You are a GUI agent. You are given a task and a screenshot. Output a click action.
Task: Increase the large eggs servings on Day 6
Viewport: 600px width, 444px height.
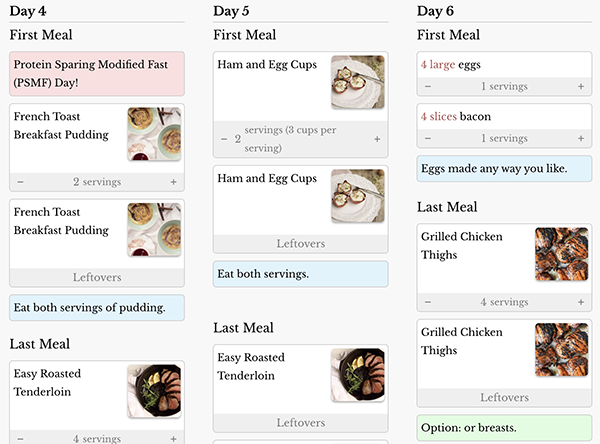point(581,86)
